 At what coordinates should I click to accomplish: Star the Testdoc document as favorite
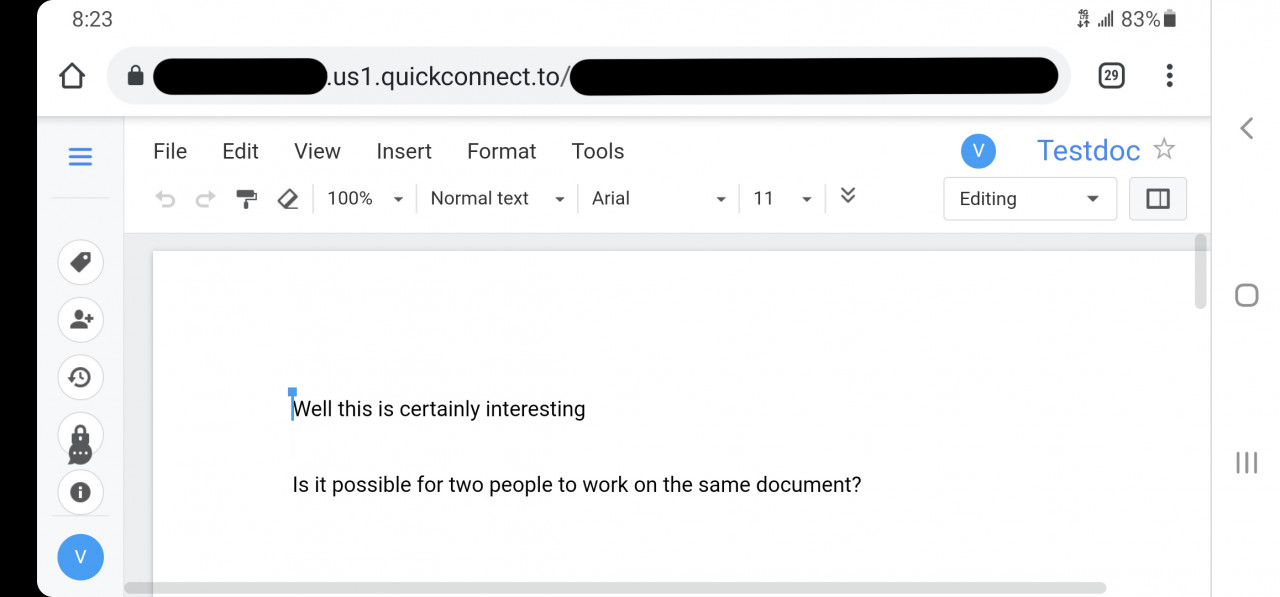click(x=1164, y=149)
